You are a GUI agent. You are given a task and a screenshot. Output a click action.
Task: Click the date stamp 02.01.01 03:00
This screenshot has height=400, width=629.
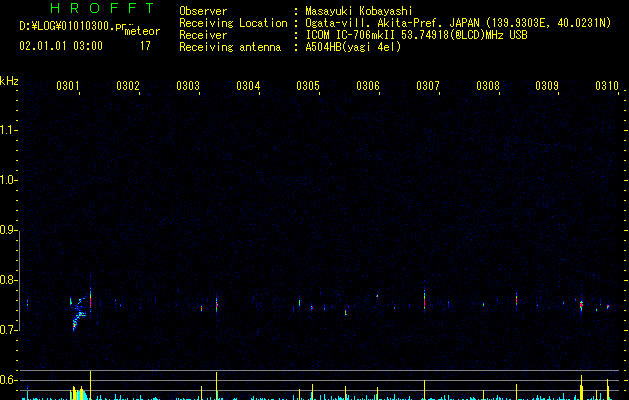click(x=61, y=46)
